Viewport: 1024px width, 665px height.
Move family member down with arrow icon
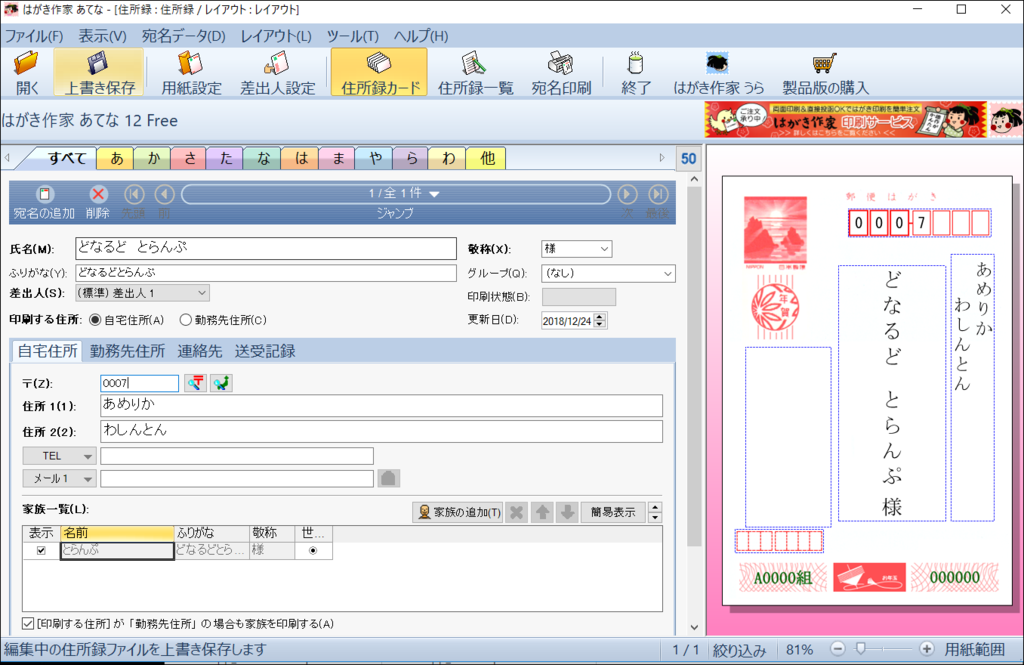(568, 512)
